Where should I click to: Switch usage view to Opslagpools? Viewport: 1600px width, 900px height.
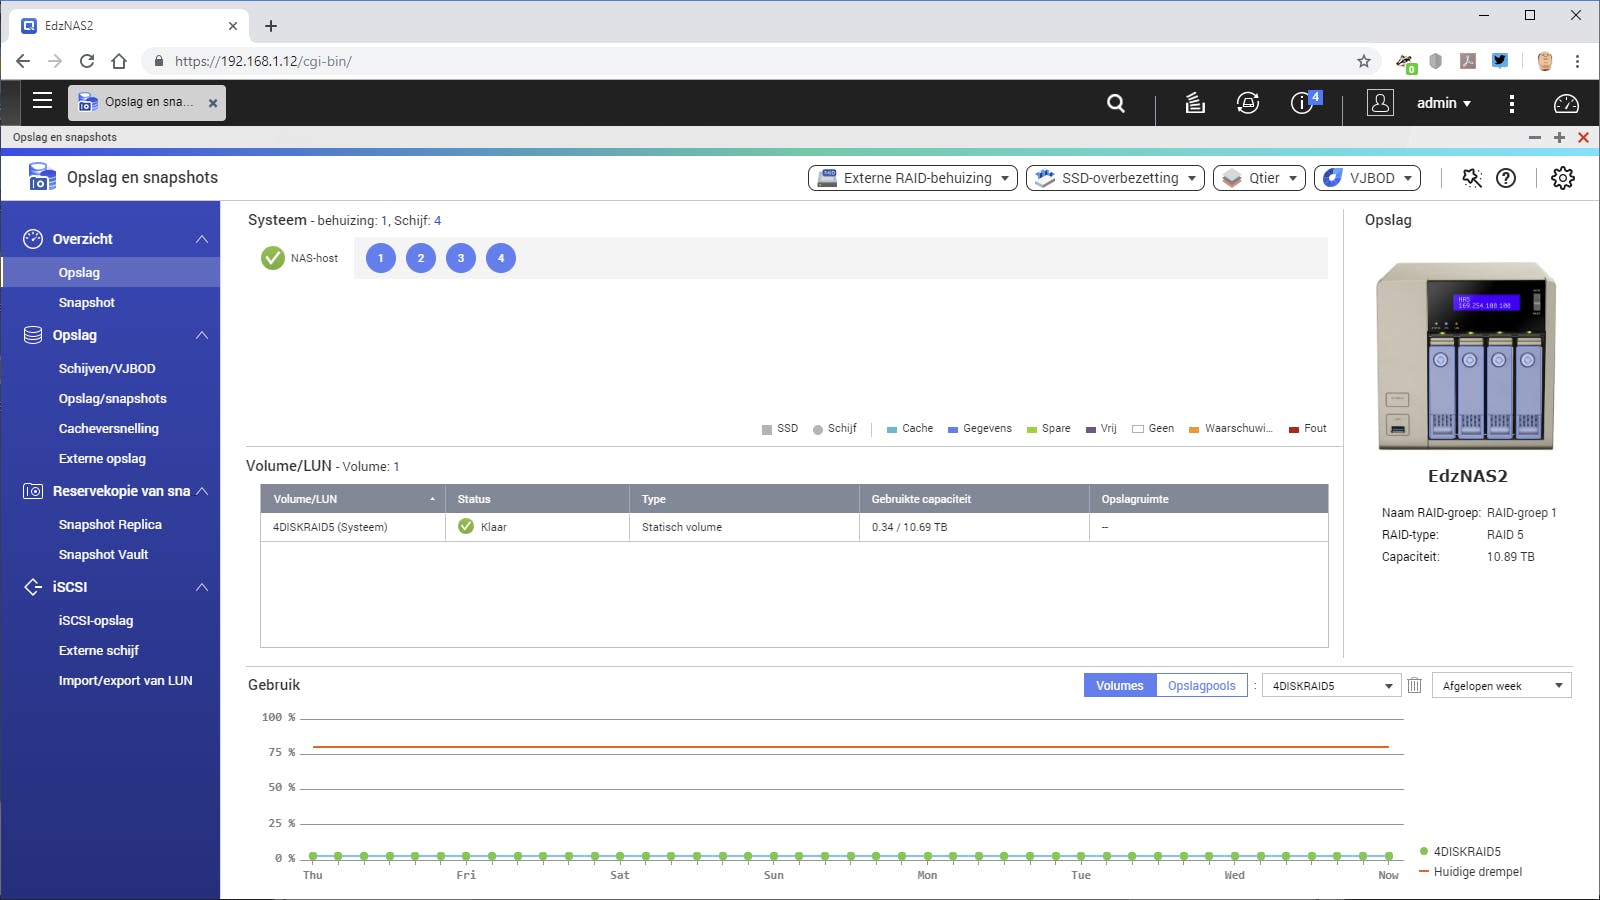(x=1202, y=685)
